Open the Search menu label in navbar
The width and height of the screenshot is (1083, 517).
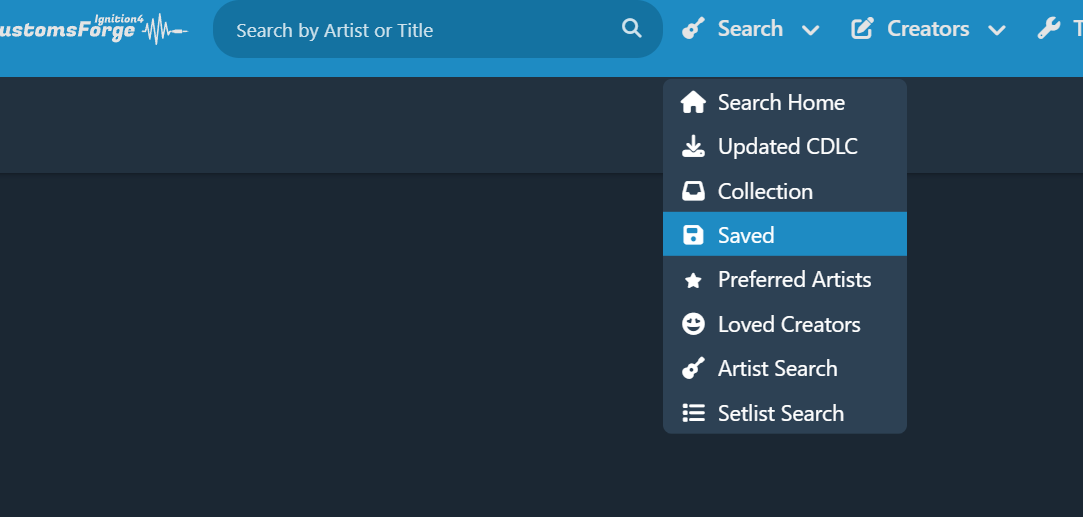[x=750, y=29]
